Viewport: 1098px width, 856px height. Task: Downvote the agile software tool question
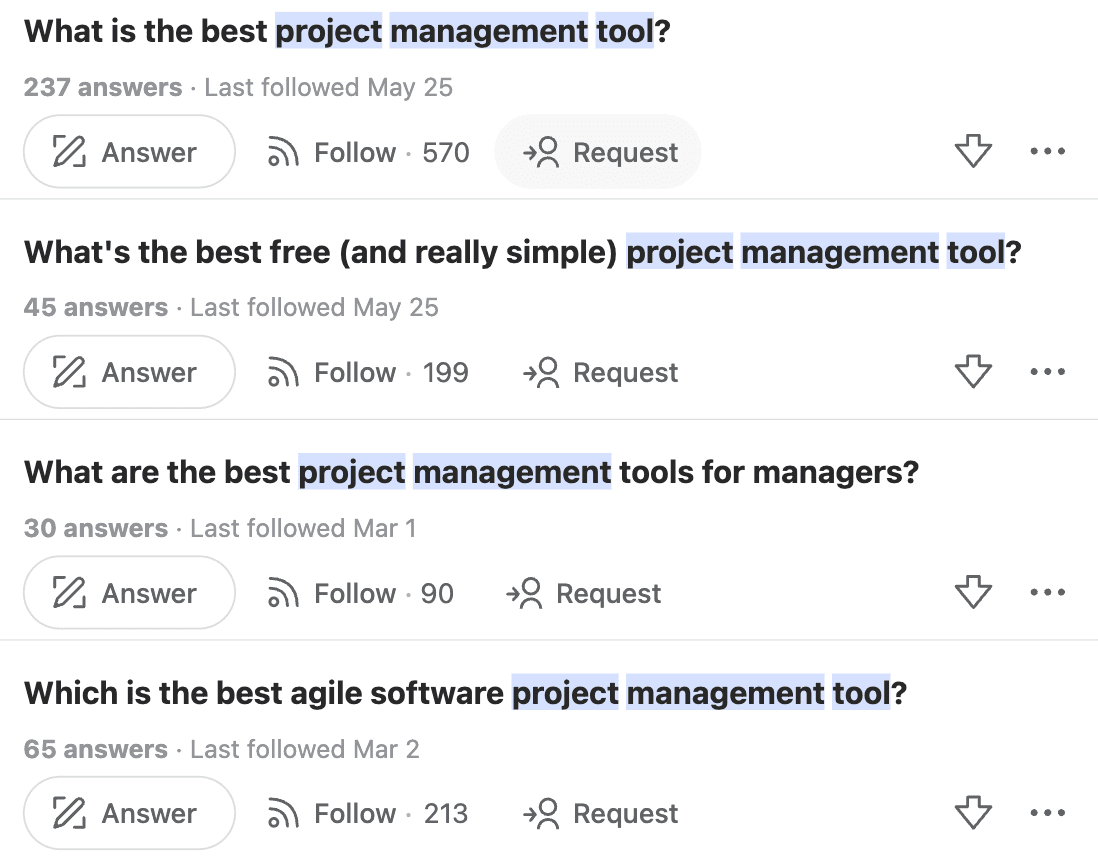point(973,813)
